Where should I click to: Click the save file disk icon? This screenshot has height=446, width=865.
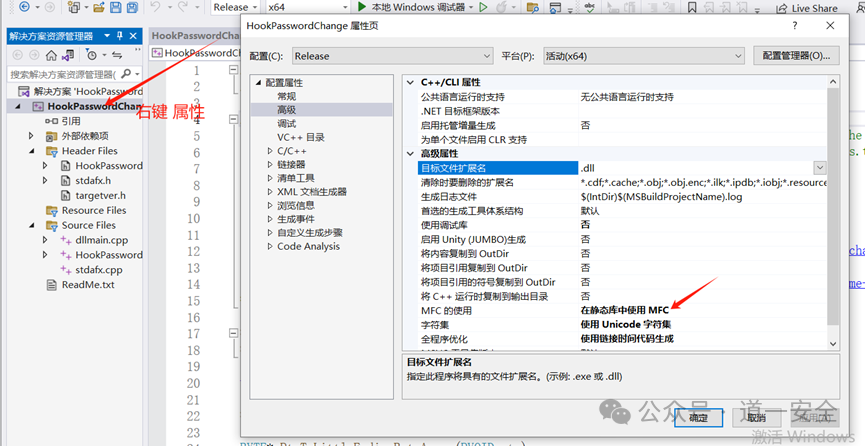point(115,7)
